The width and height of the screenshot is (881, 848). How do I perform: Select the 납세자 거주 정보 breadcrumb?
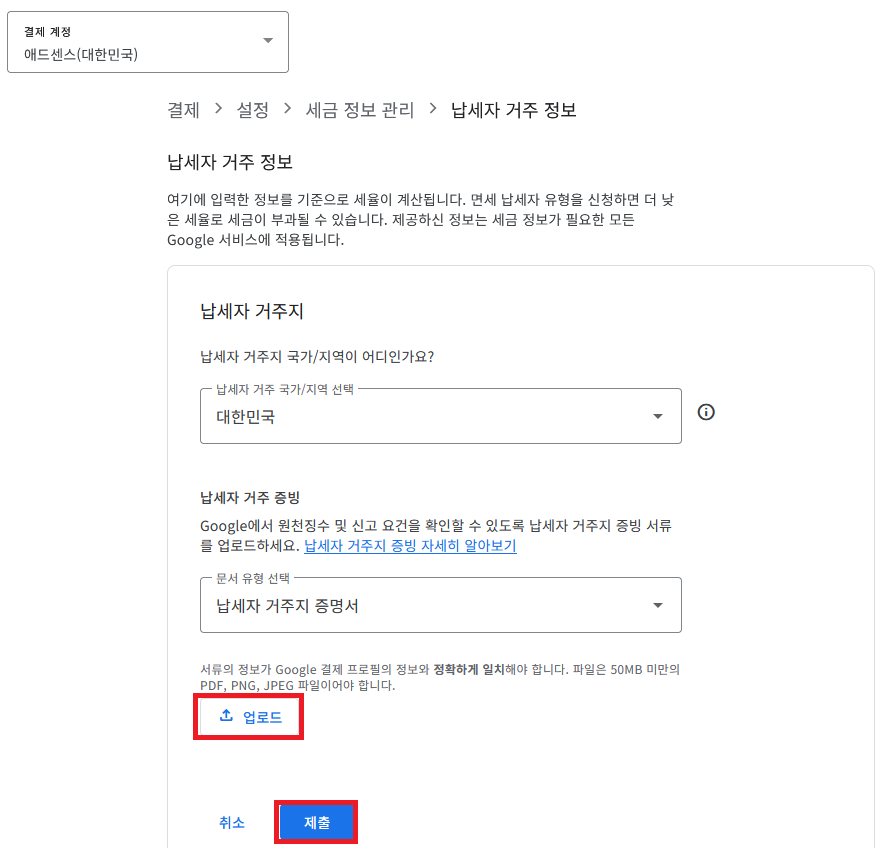[514, 110]
